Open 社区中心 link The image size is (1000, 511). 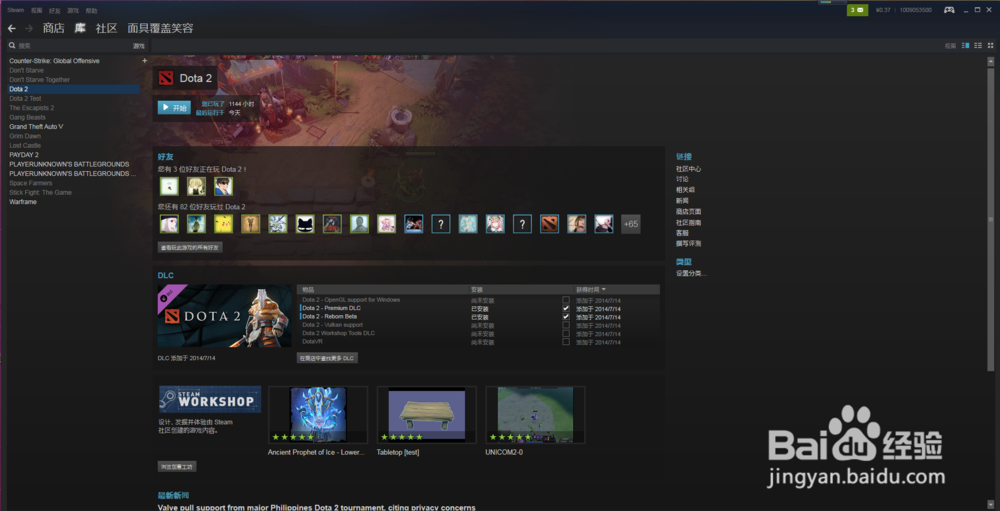pyautogui.click(x=689, y=169)
